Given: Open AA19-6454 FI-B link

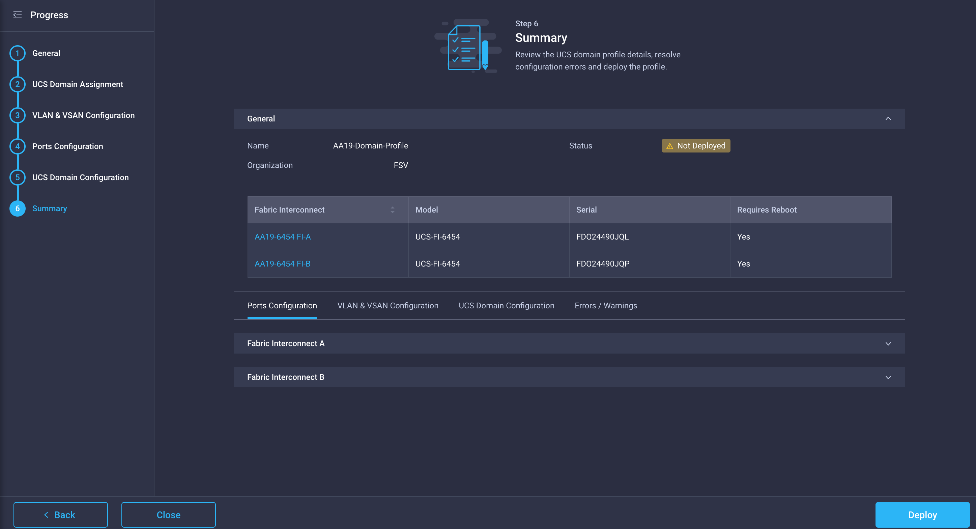Looking at the screenshot, I should click(x=283, y=264).
